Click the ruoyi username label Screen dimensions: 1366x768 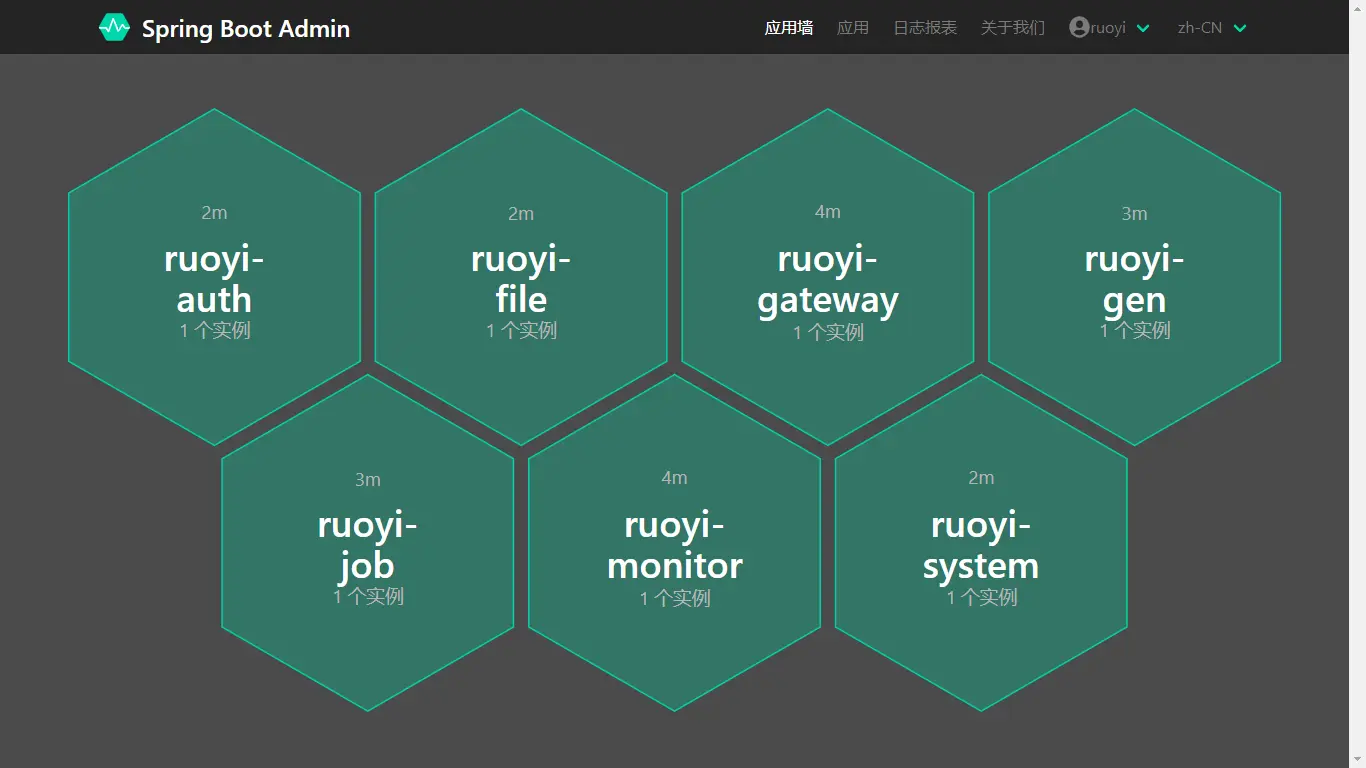coord(1108,28)
